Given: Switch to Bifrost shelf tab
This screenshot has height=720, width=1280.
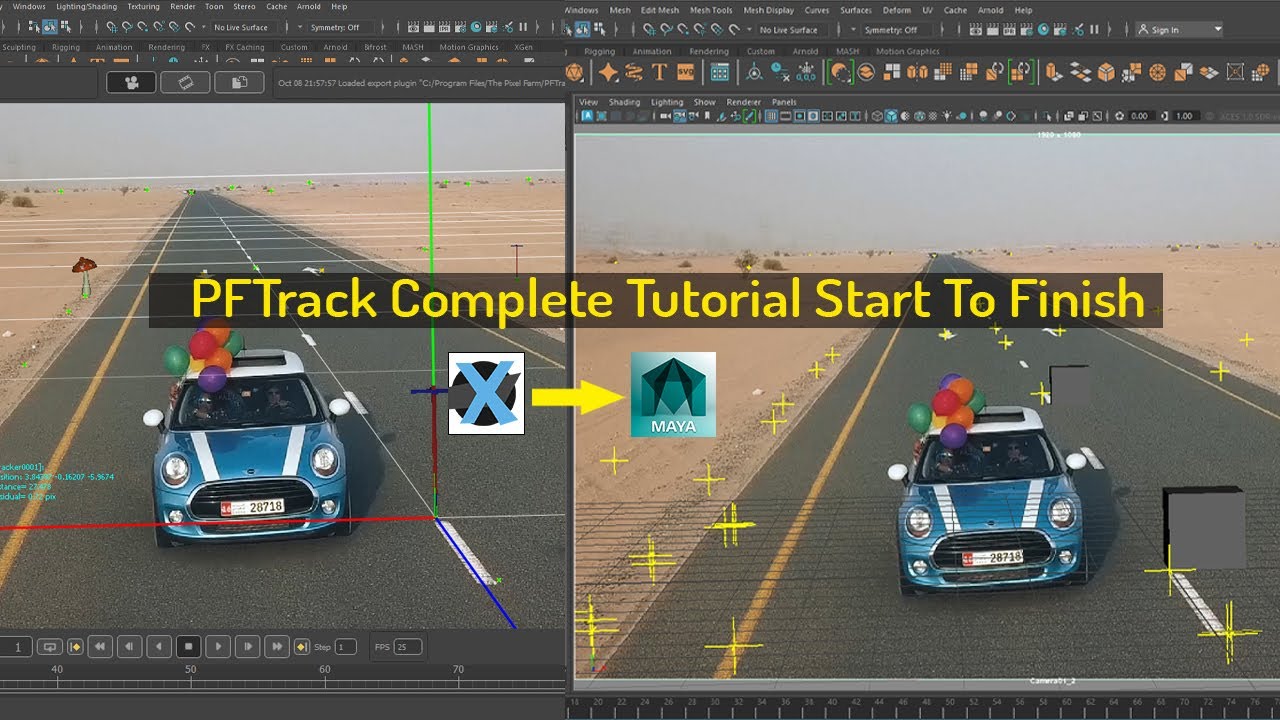Looking at the screenshot, I should click(x=375, y=47).
